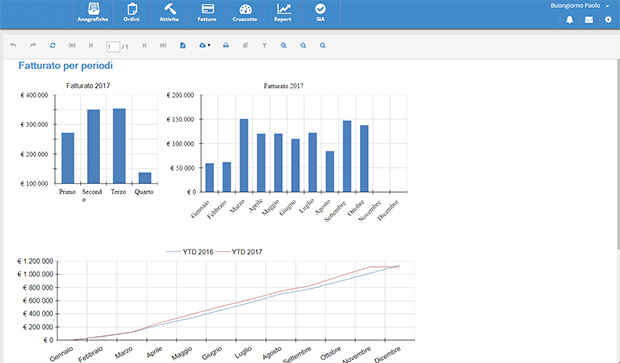Navigate back in report history
The height and width of the screenshot is (363, 620).
[x=13, y=45]
